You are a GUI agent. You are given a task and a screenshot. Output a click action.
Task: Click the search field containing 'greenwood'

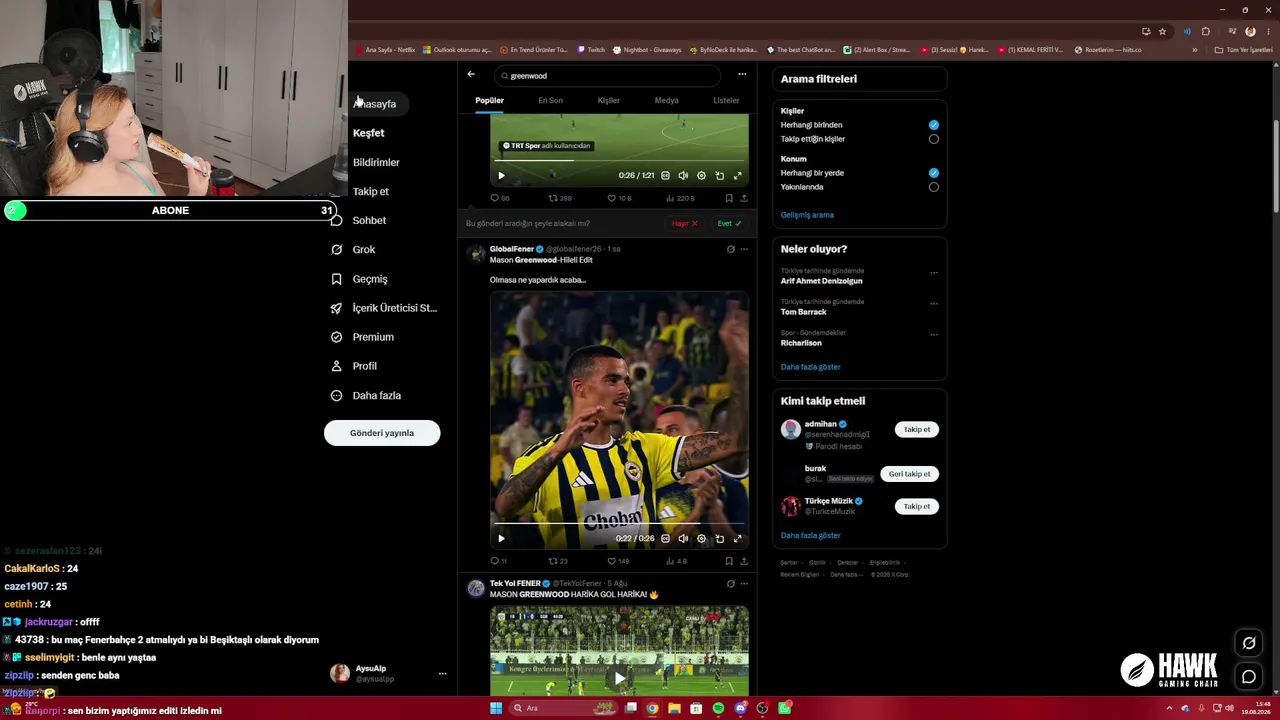coord(609,75)
